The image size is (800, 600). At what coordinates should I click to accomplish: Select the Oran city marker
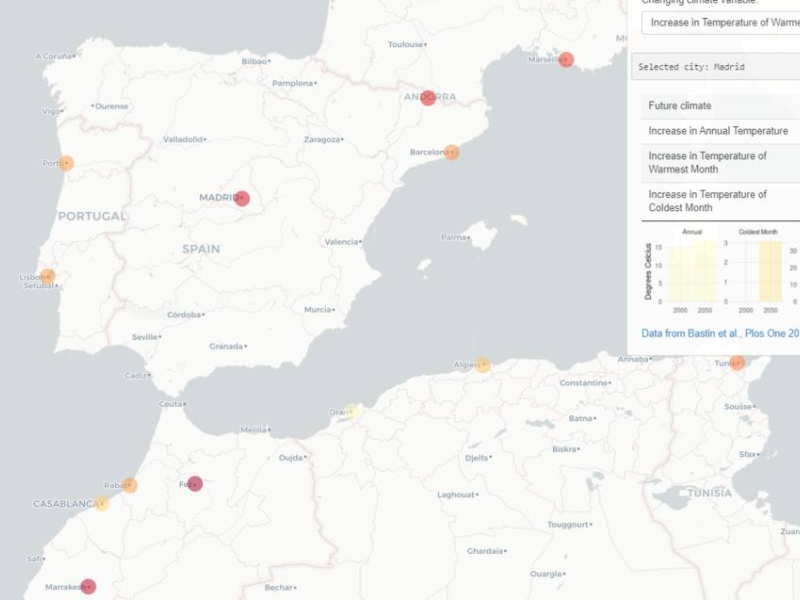pyautogui.click(x=351, y=411)
